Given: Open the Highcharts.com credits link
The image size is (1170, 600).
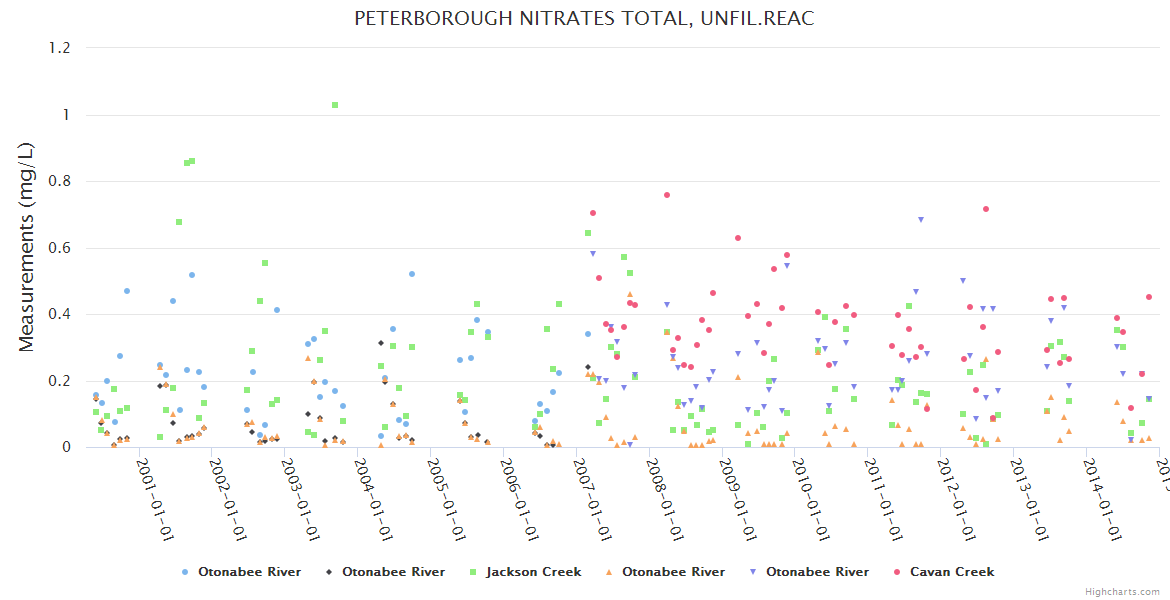Looking at the screenshot, I should point(1122,591).
